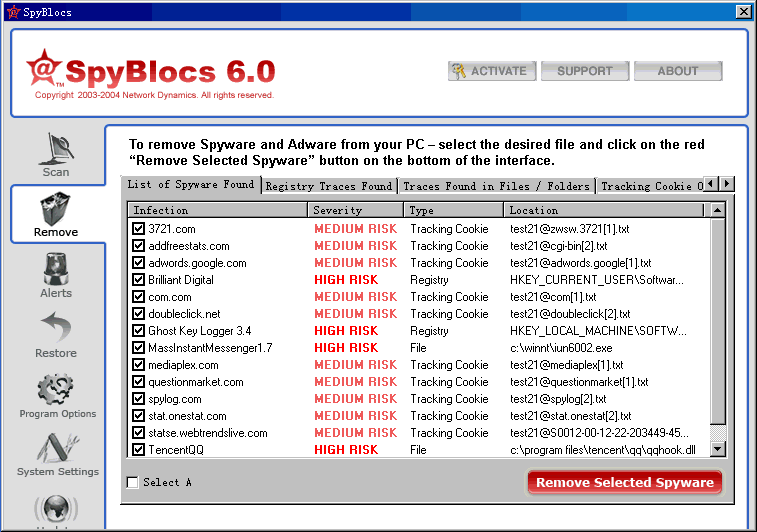Open Traces Found in Files / Folders tab
Viewport: 757px width, 532px height.
pyautogui.click(x=496, y=186)
